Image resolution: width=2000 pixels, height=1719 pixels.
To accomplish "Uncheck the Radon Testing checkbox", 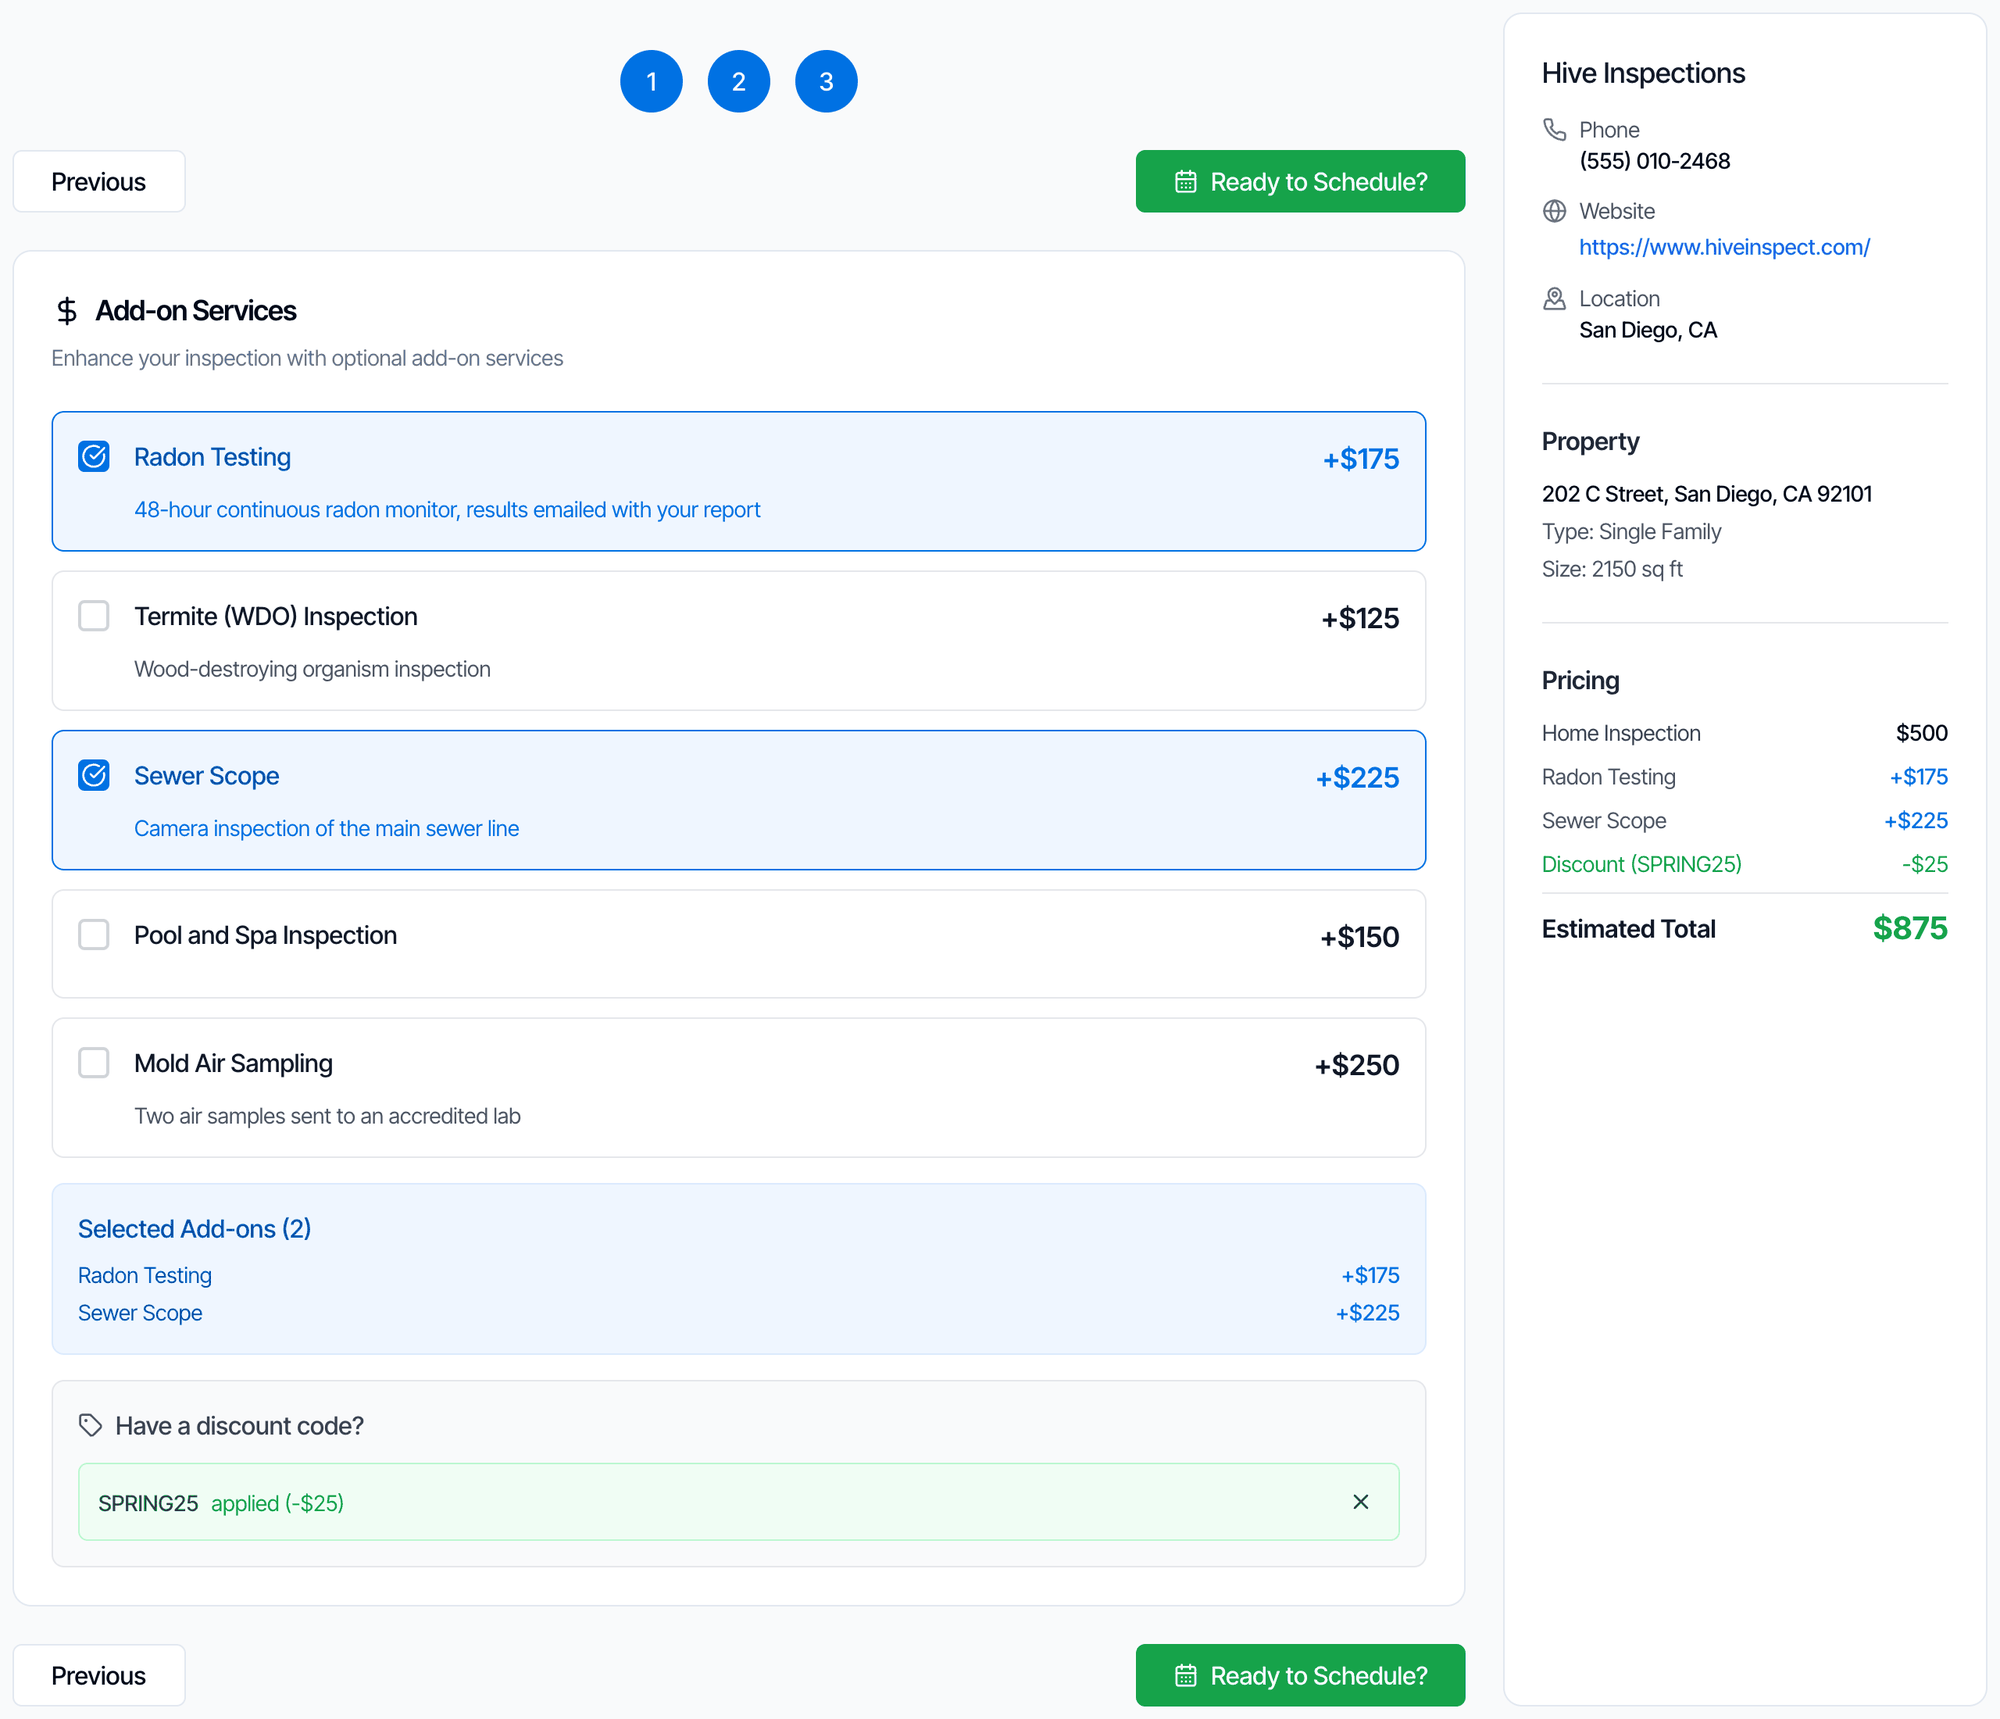I will click(94, 456).
